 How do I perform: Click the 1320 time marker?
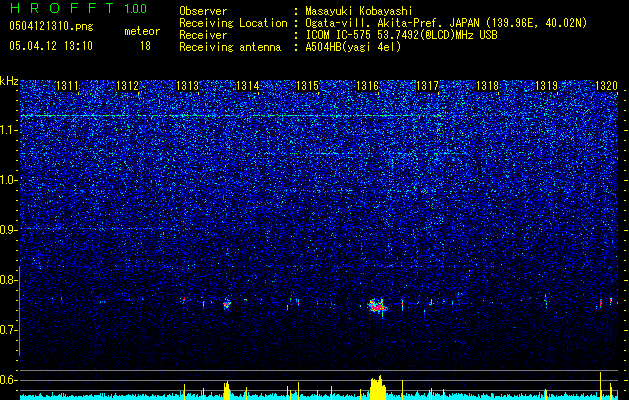coord(606,85)
